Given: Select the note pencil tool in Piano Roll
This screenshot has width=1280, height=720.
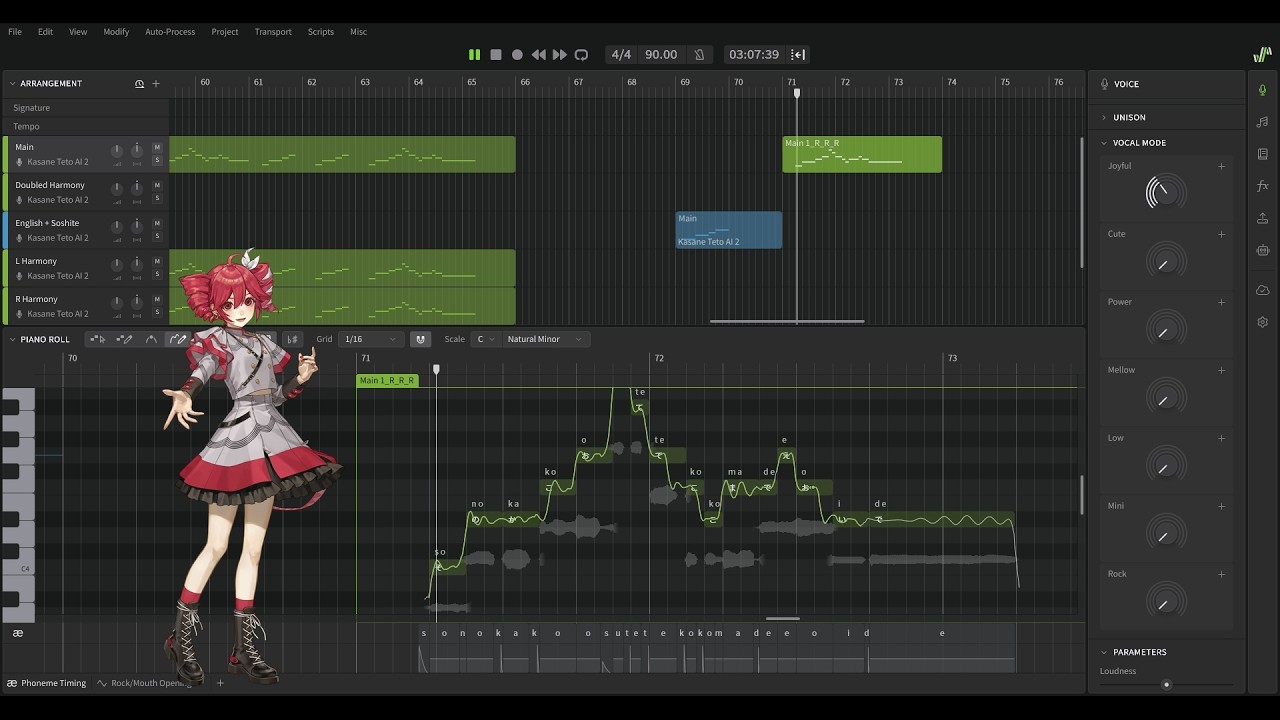Looking at the screenshot, I should click(124, 339).
